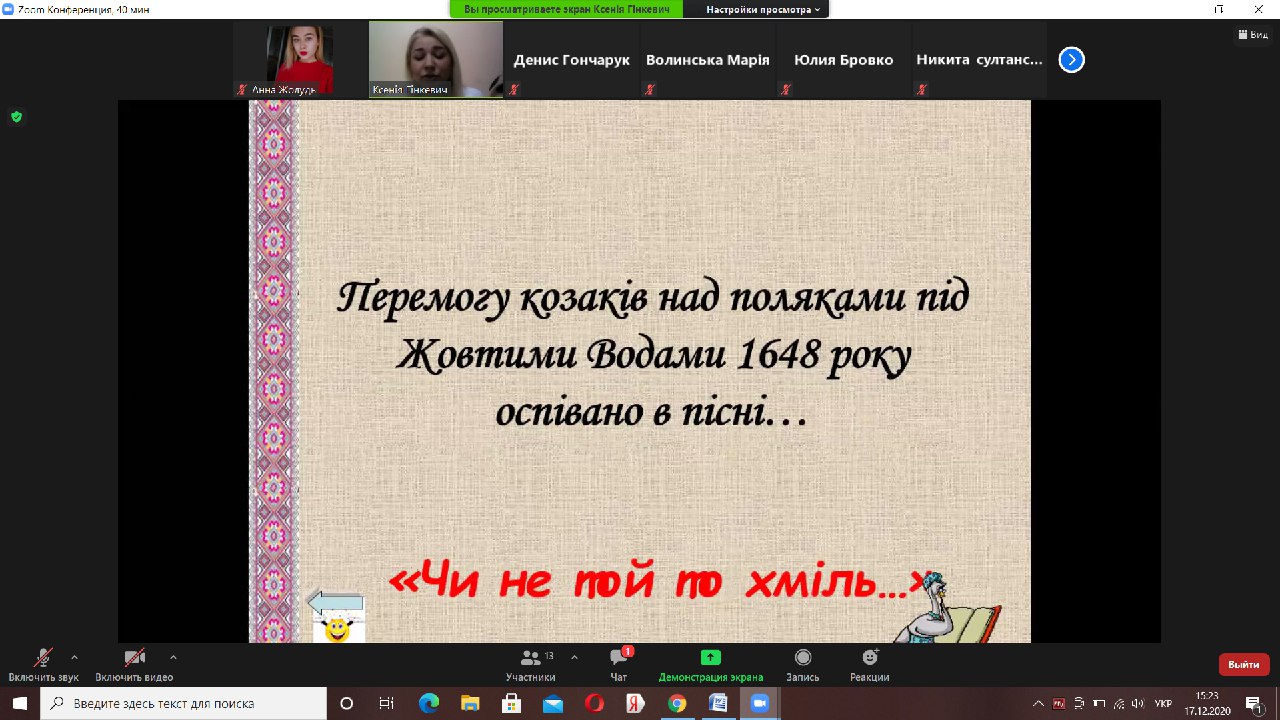Viewport: 1280px width, 720px height.
Task: Start recording with the Запись icon
Action: point(802,658)
